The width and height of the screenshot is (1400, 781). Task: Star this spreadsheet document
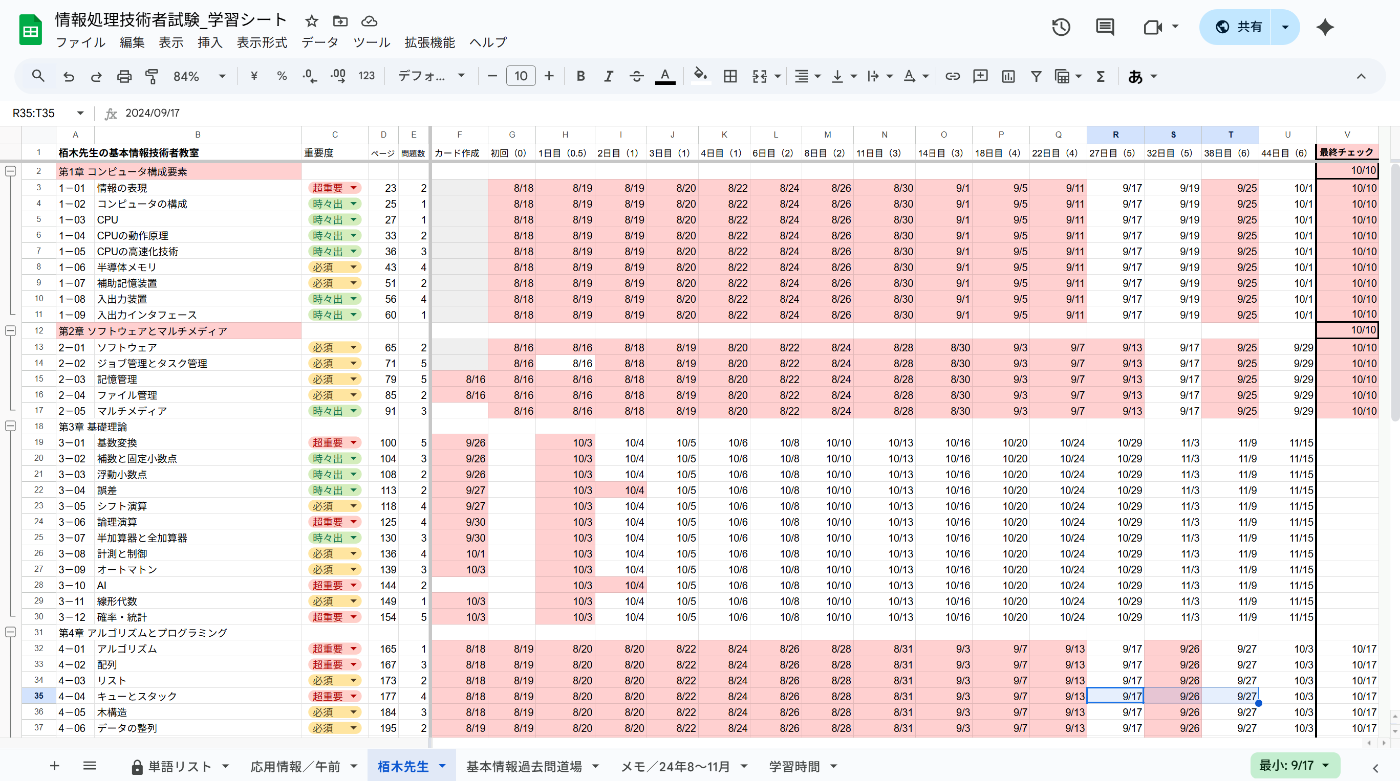pos(312,21)
